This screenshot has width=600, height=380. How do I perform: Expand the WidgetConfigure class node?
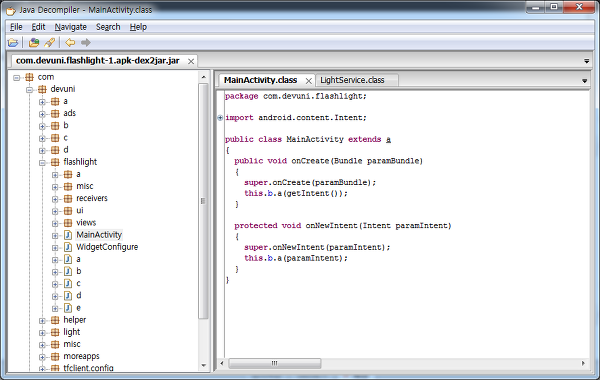[x=55, y=248]
